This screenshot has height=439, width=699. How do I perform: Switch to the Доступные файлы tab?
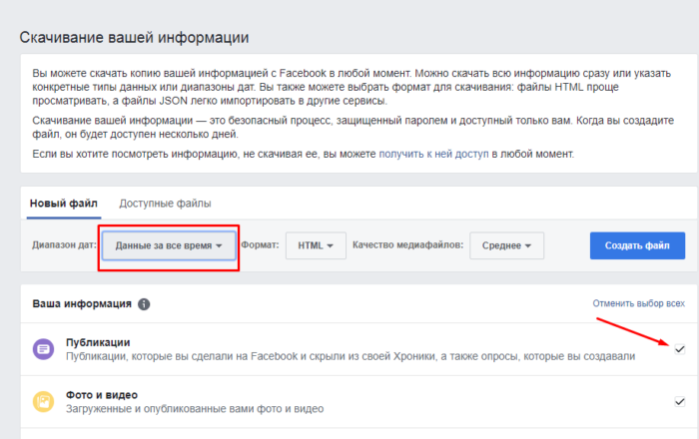click(165, 204)
